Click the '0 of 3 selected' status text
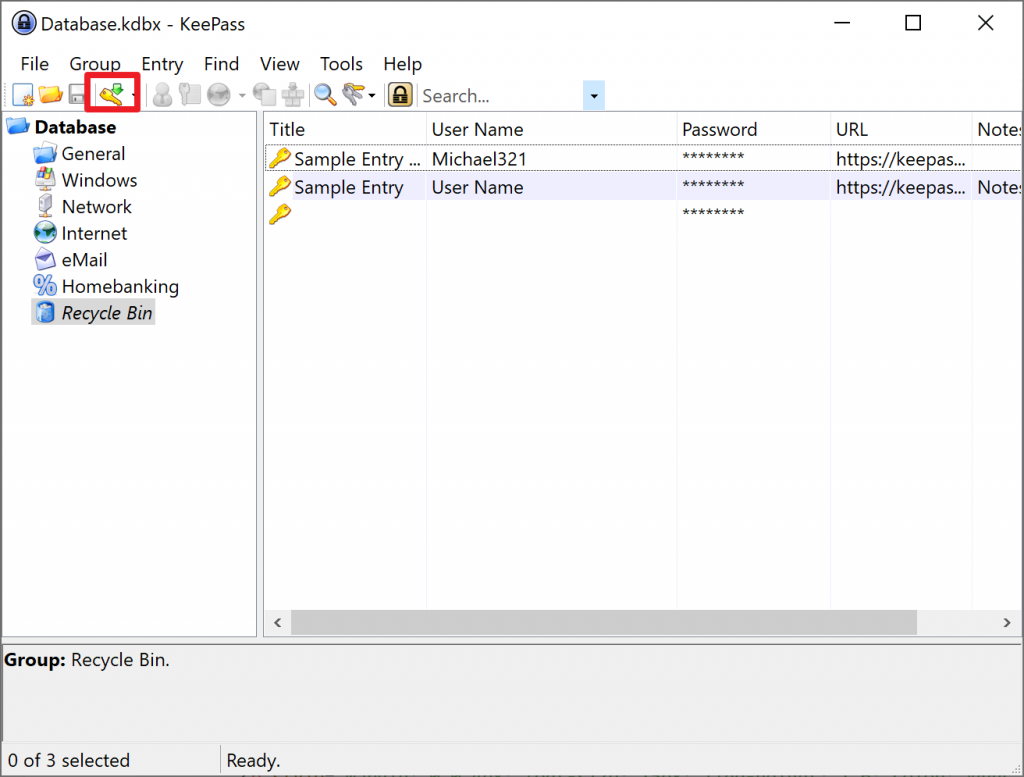 (x=69, y=761)
